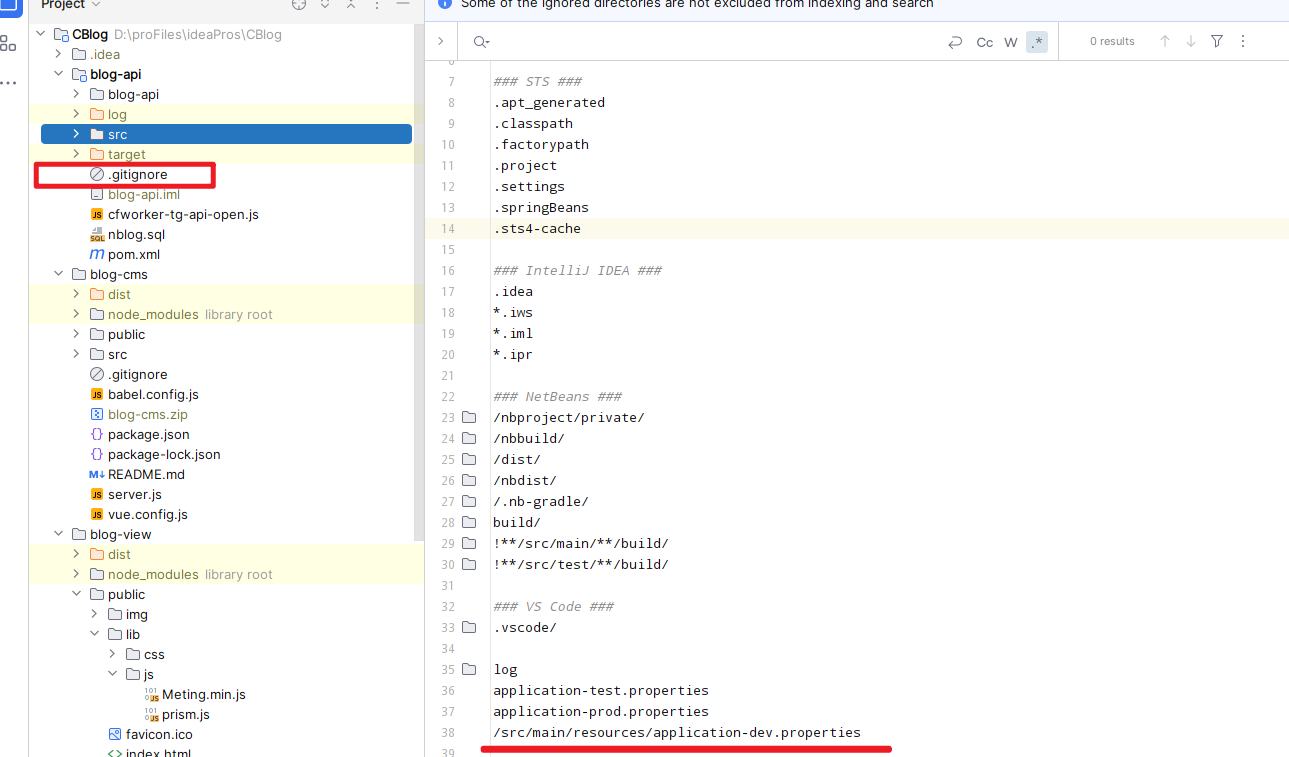
Task: Go to the next occurrence arrow
Action: [x=1191, y=42]
